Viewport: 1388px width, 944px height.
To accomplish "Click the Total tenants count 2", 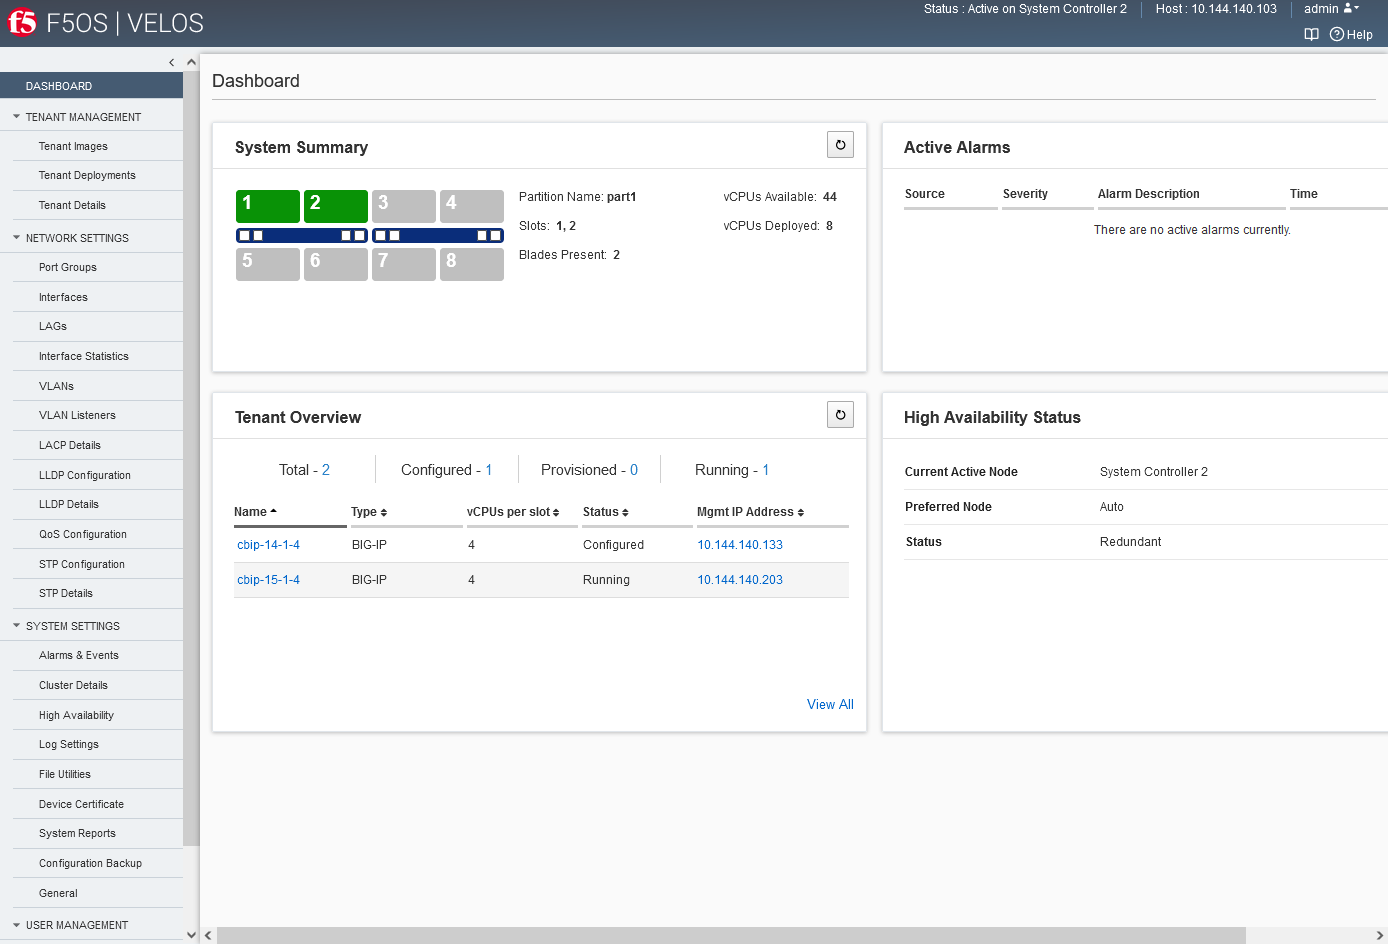I will tap(326, 470).
